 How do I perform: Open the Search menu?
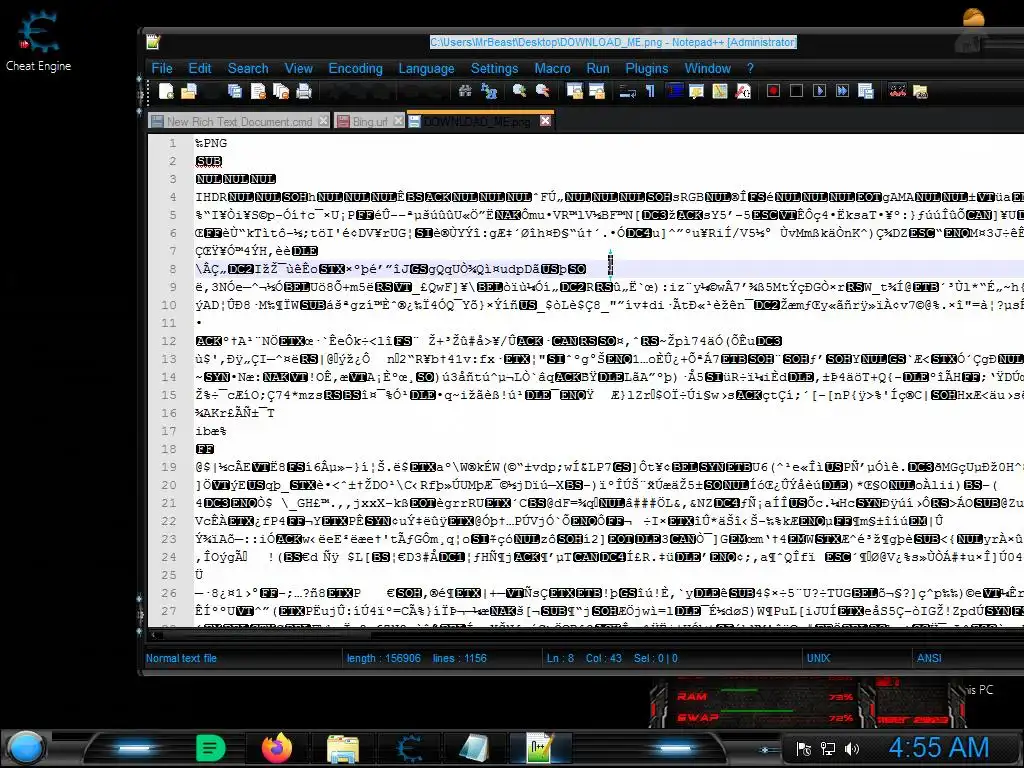tap(248, 69)
